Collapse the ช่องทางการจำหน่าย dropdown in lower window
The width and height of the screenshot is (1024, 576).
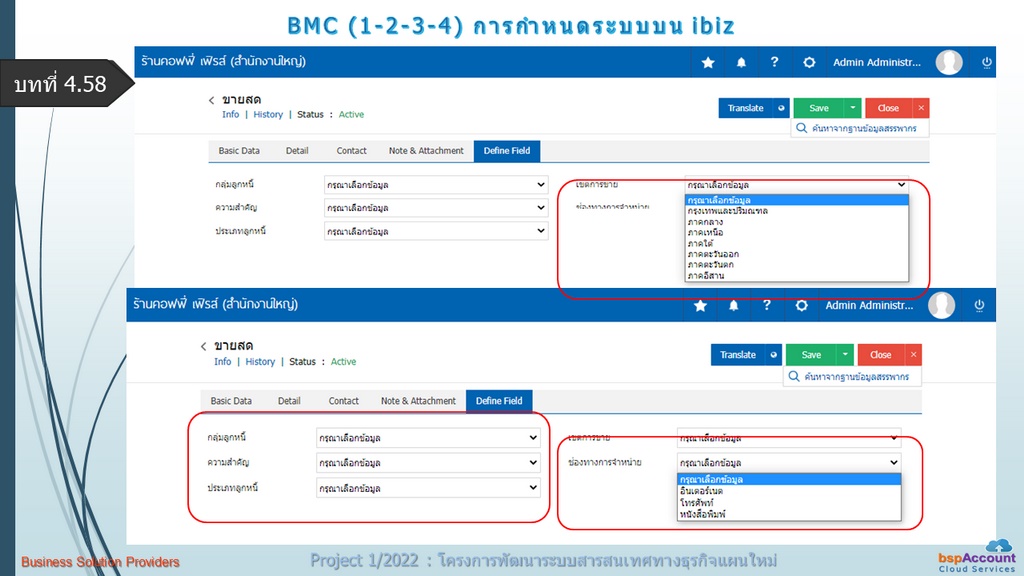(x=789, y=462)
